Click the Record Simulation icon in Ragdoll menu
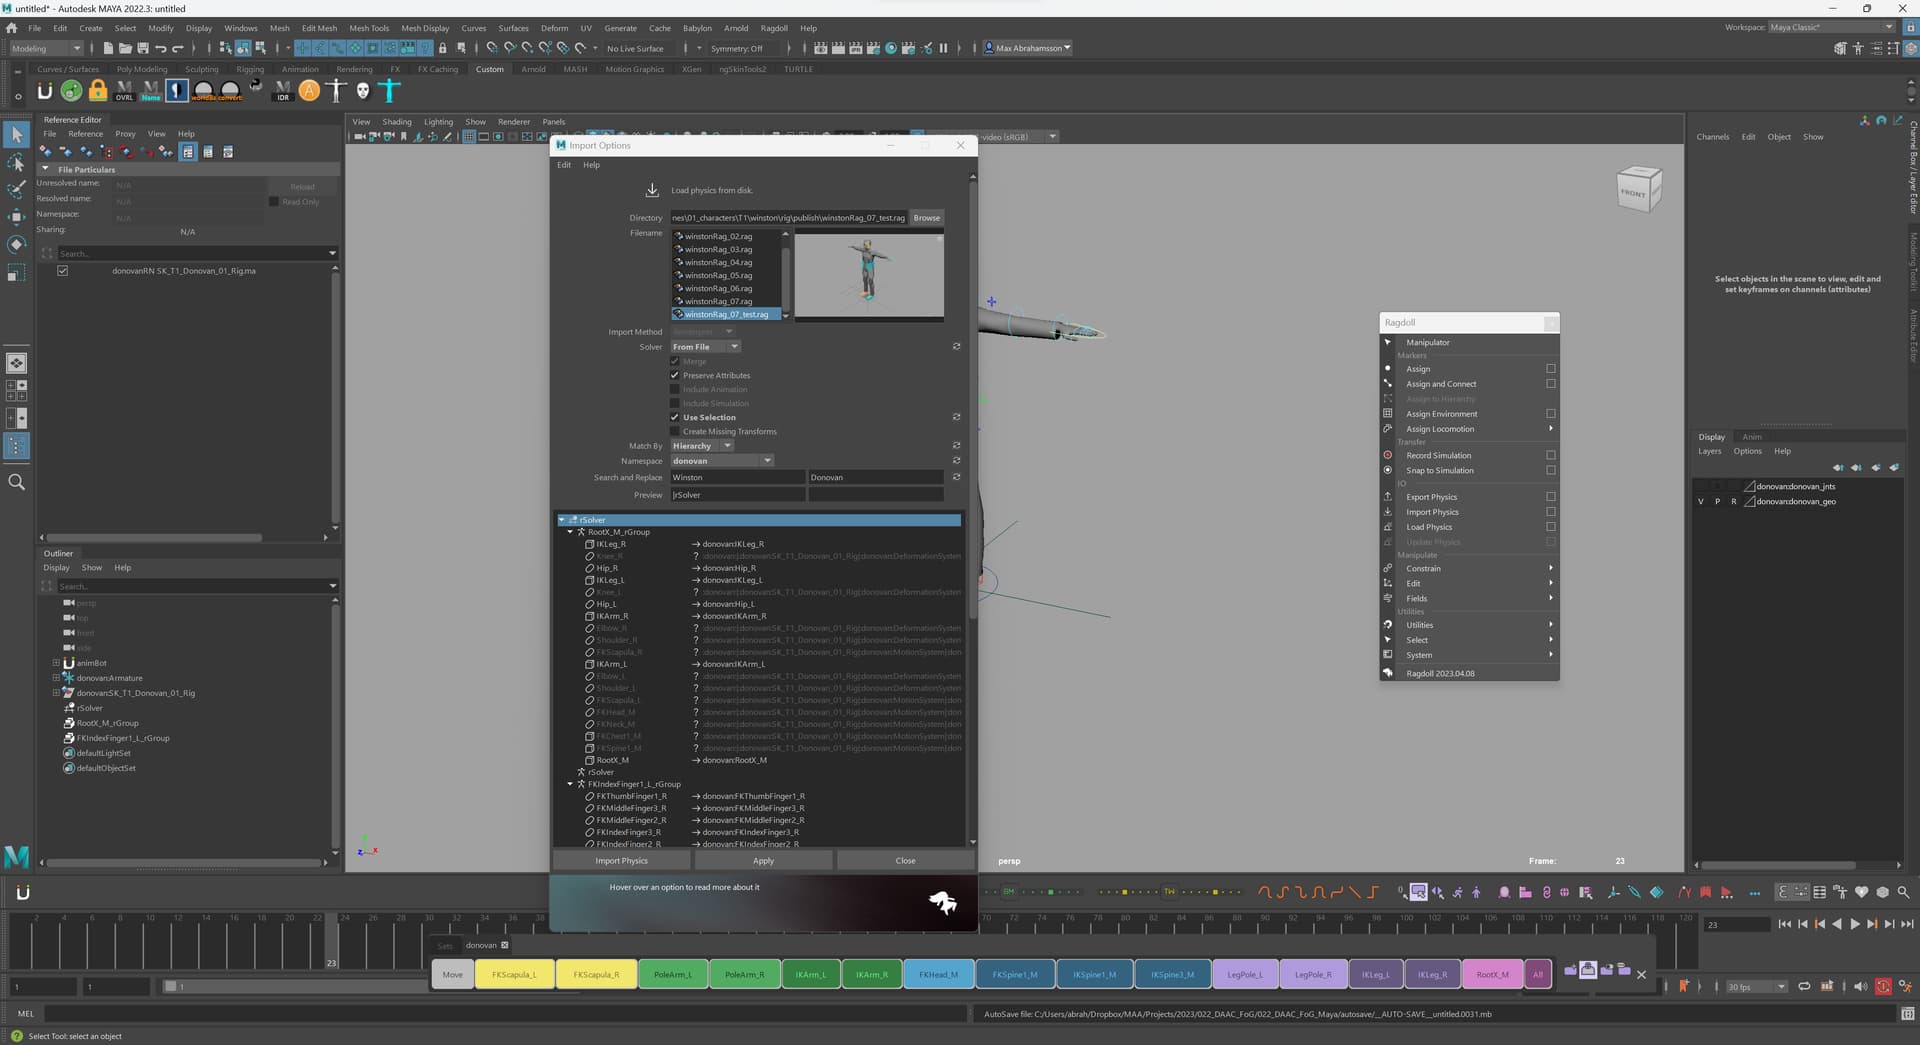 (1387, 455)
